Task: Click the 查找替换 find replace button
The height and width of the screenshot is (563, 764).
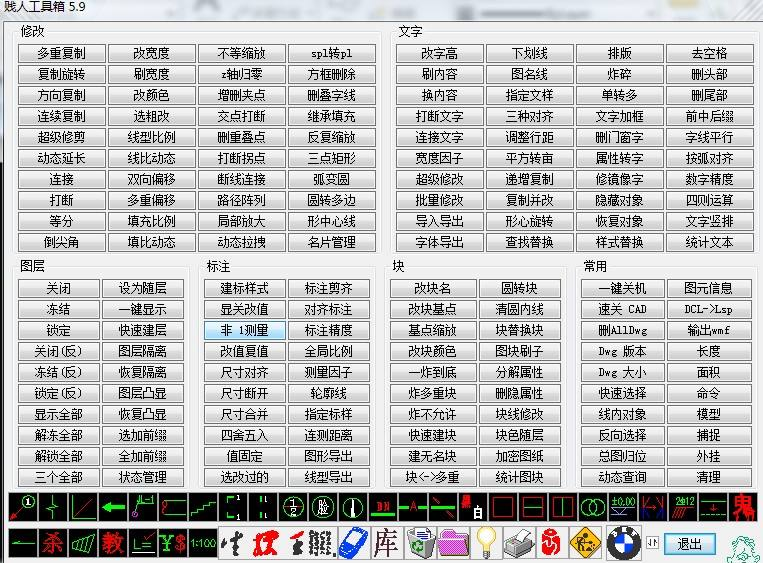Action: pyautogui.click(x=530, y=242)
